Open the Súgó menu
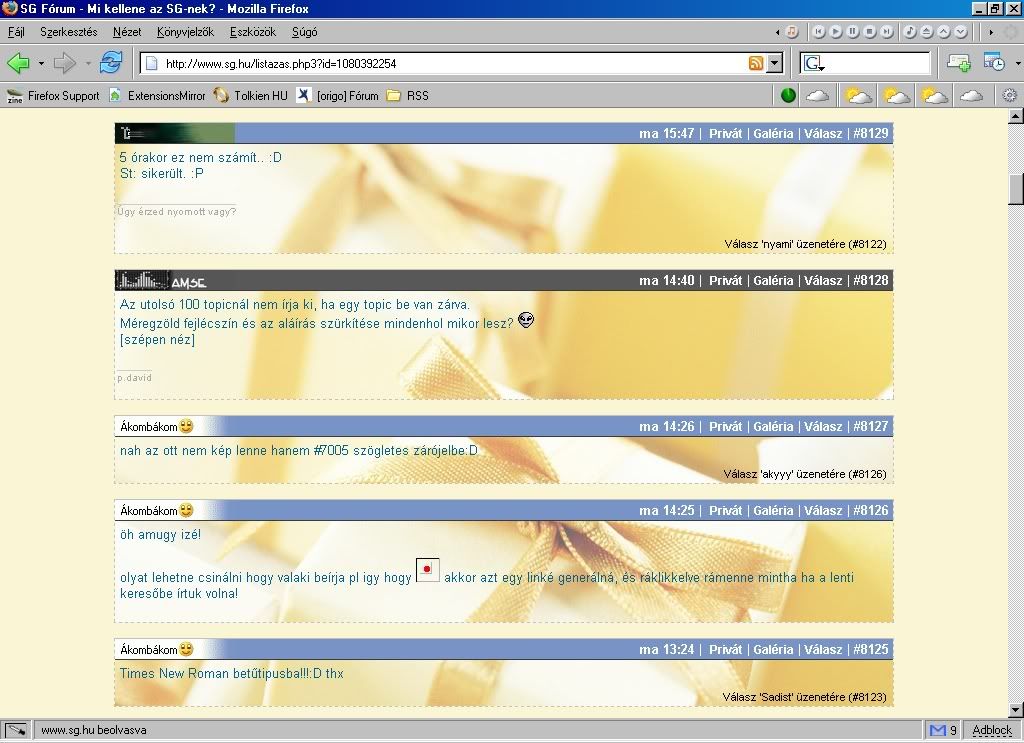 coord(304,32)
